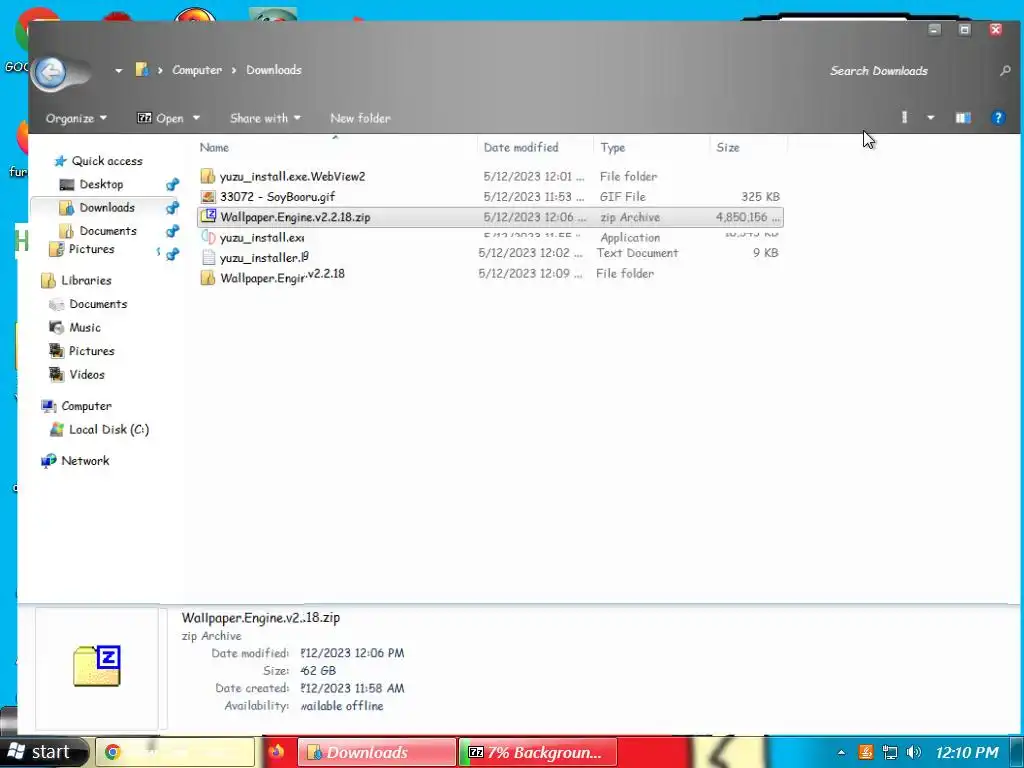Switch to the 7% Background 7-Zip task

tap(538, 752)
